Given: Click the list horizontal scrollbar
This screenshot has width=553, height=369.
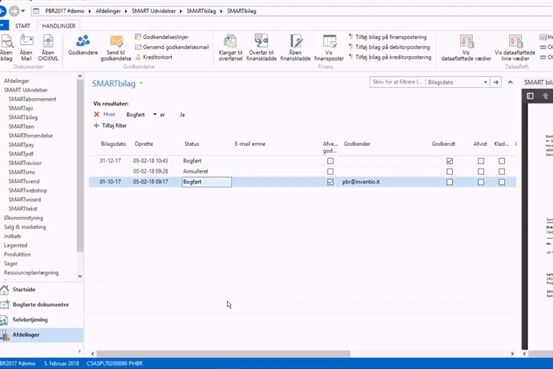Looking at the screenshot, I should 223,353.
